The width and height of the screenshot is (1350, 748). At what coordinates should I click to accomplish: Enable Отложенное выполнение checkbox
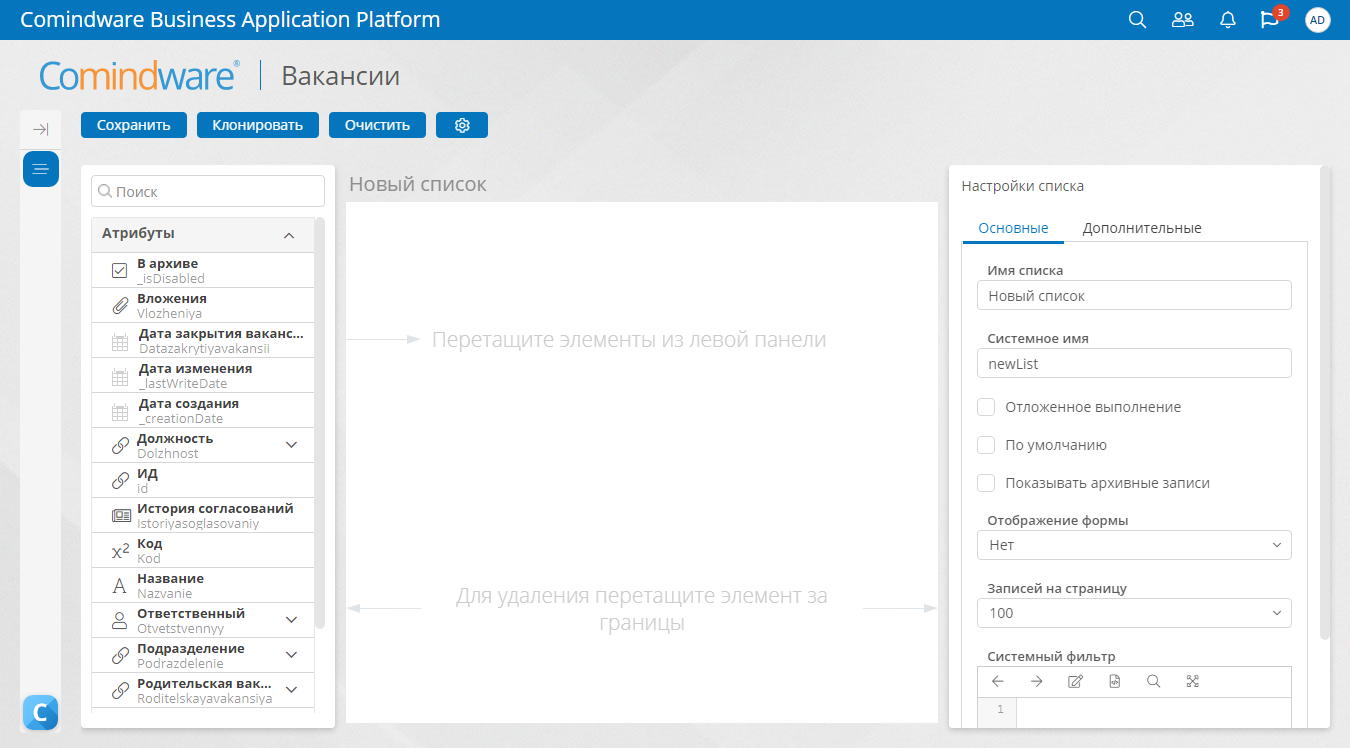tap(986, 407)
